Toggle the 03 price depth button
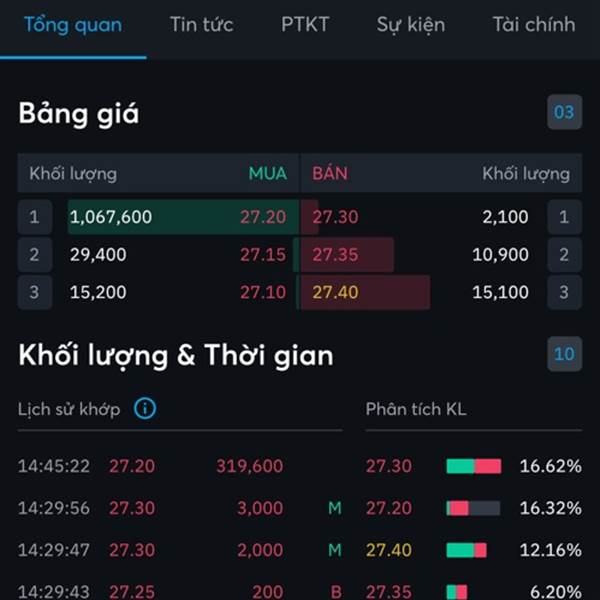 point(564,112)
